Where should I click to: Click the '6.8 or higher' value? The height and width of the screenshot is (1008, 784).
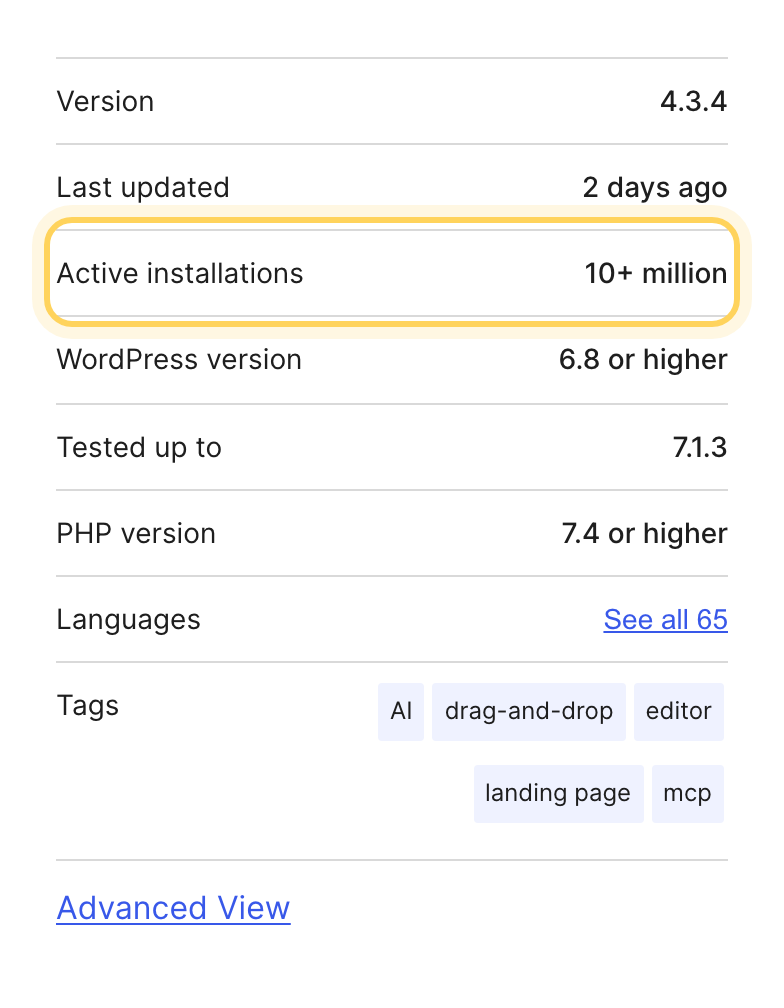point(643,360)
